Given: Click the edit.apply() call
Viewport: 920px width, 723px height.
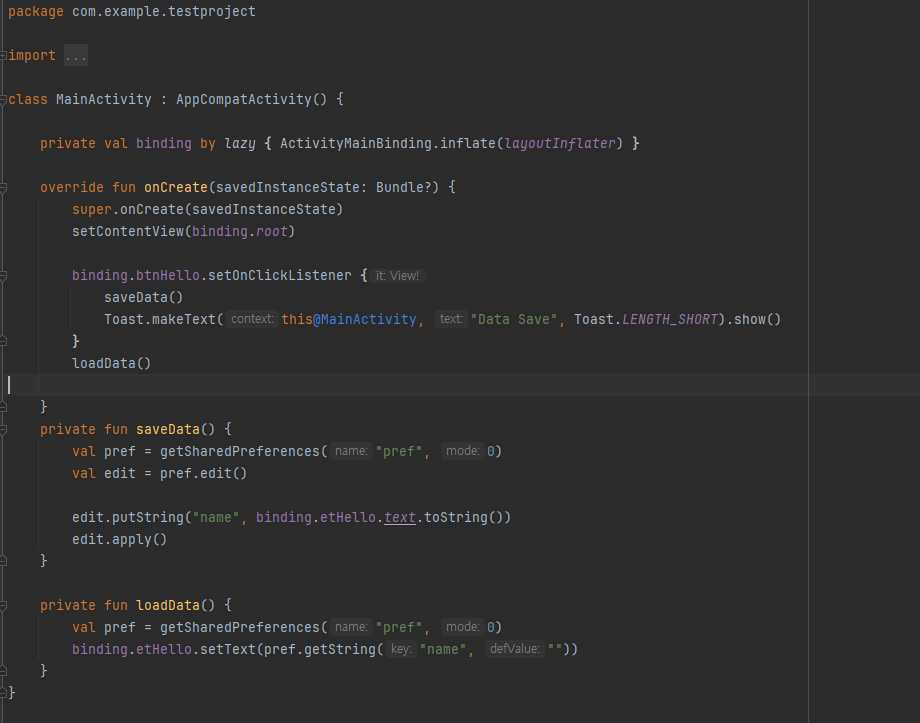Looking at the screenshot, I should point(120,539).
